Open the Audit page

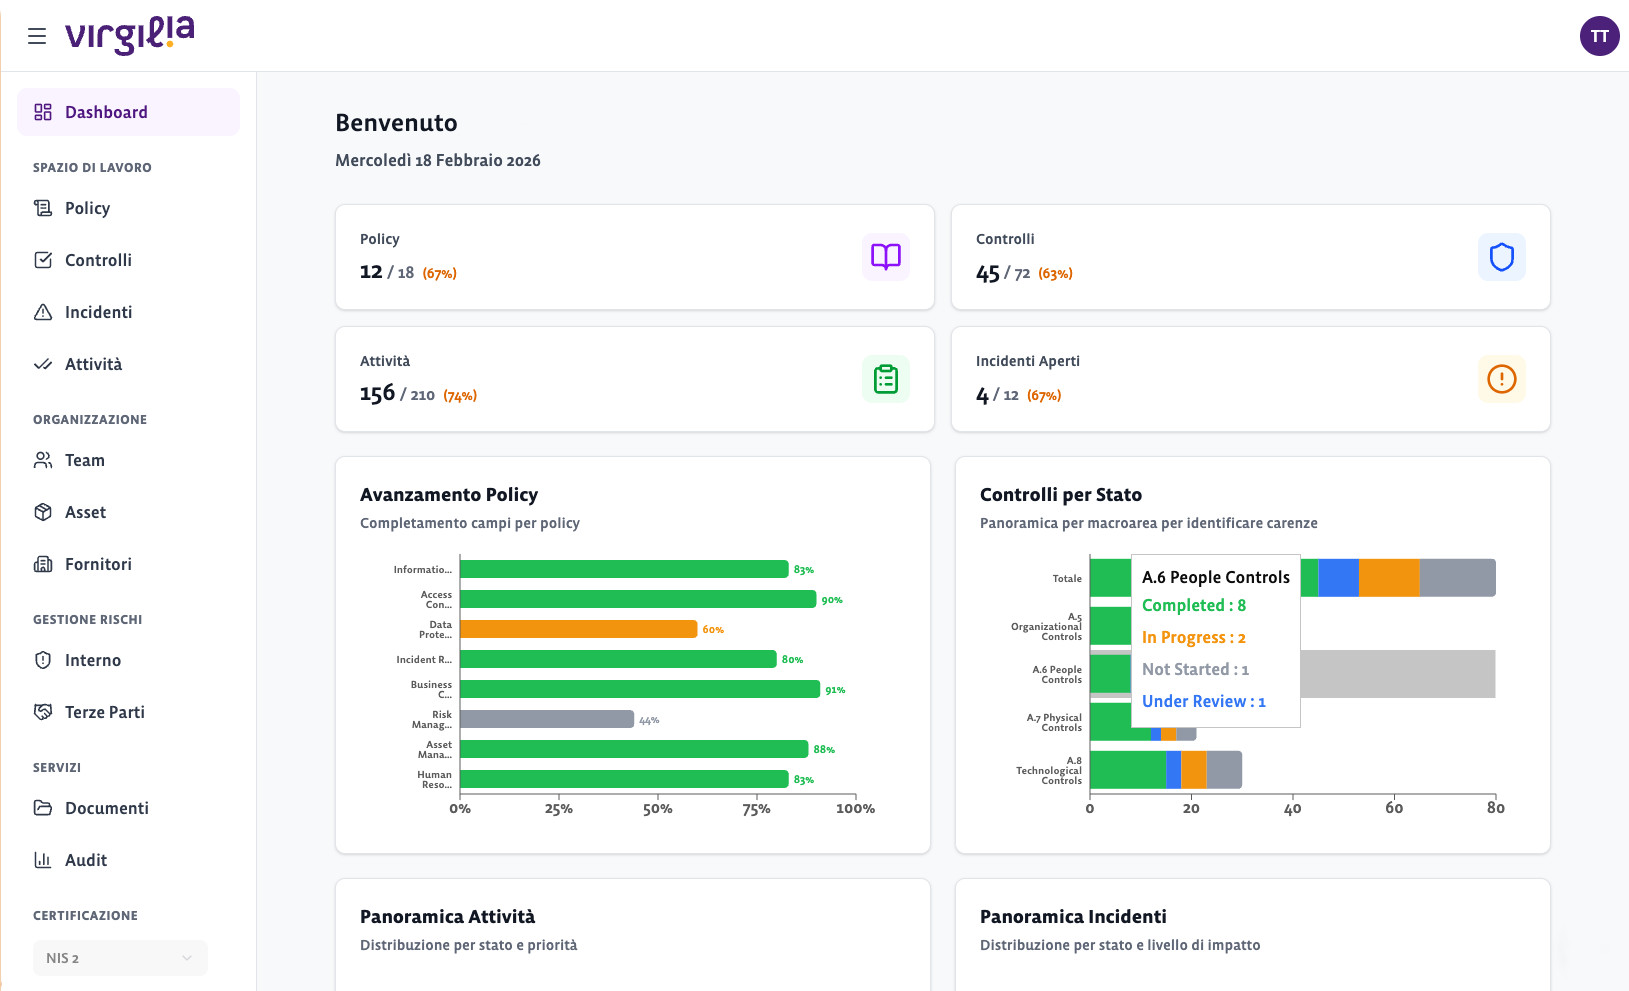pyautogui.click(x=85, y=860)
